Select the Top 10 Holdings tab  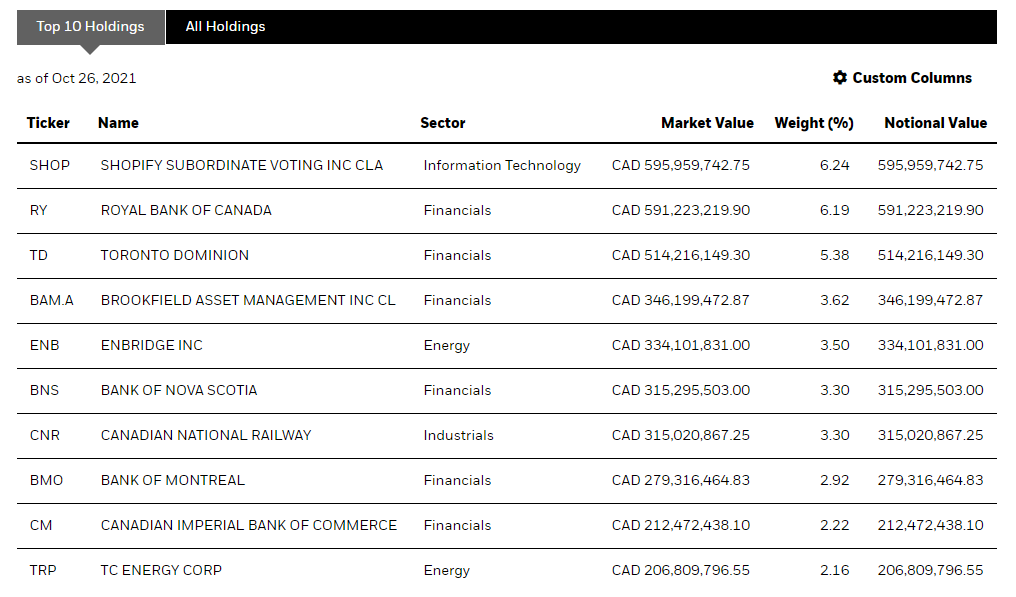[x=90, y=27]
